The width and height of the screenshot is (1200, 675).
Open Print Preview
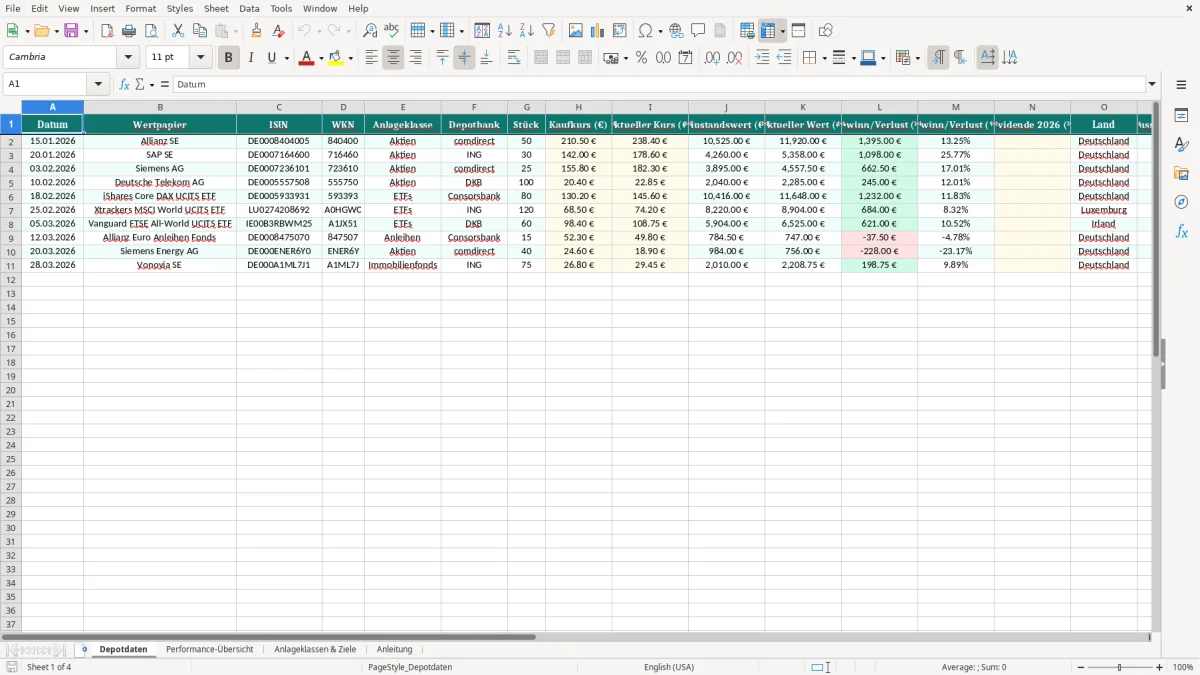pos(151,31)
